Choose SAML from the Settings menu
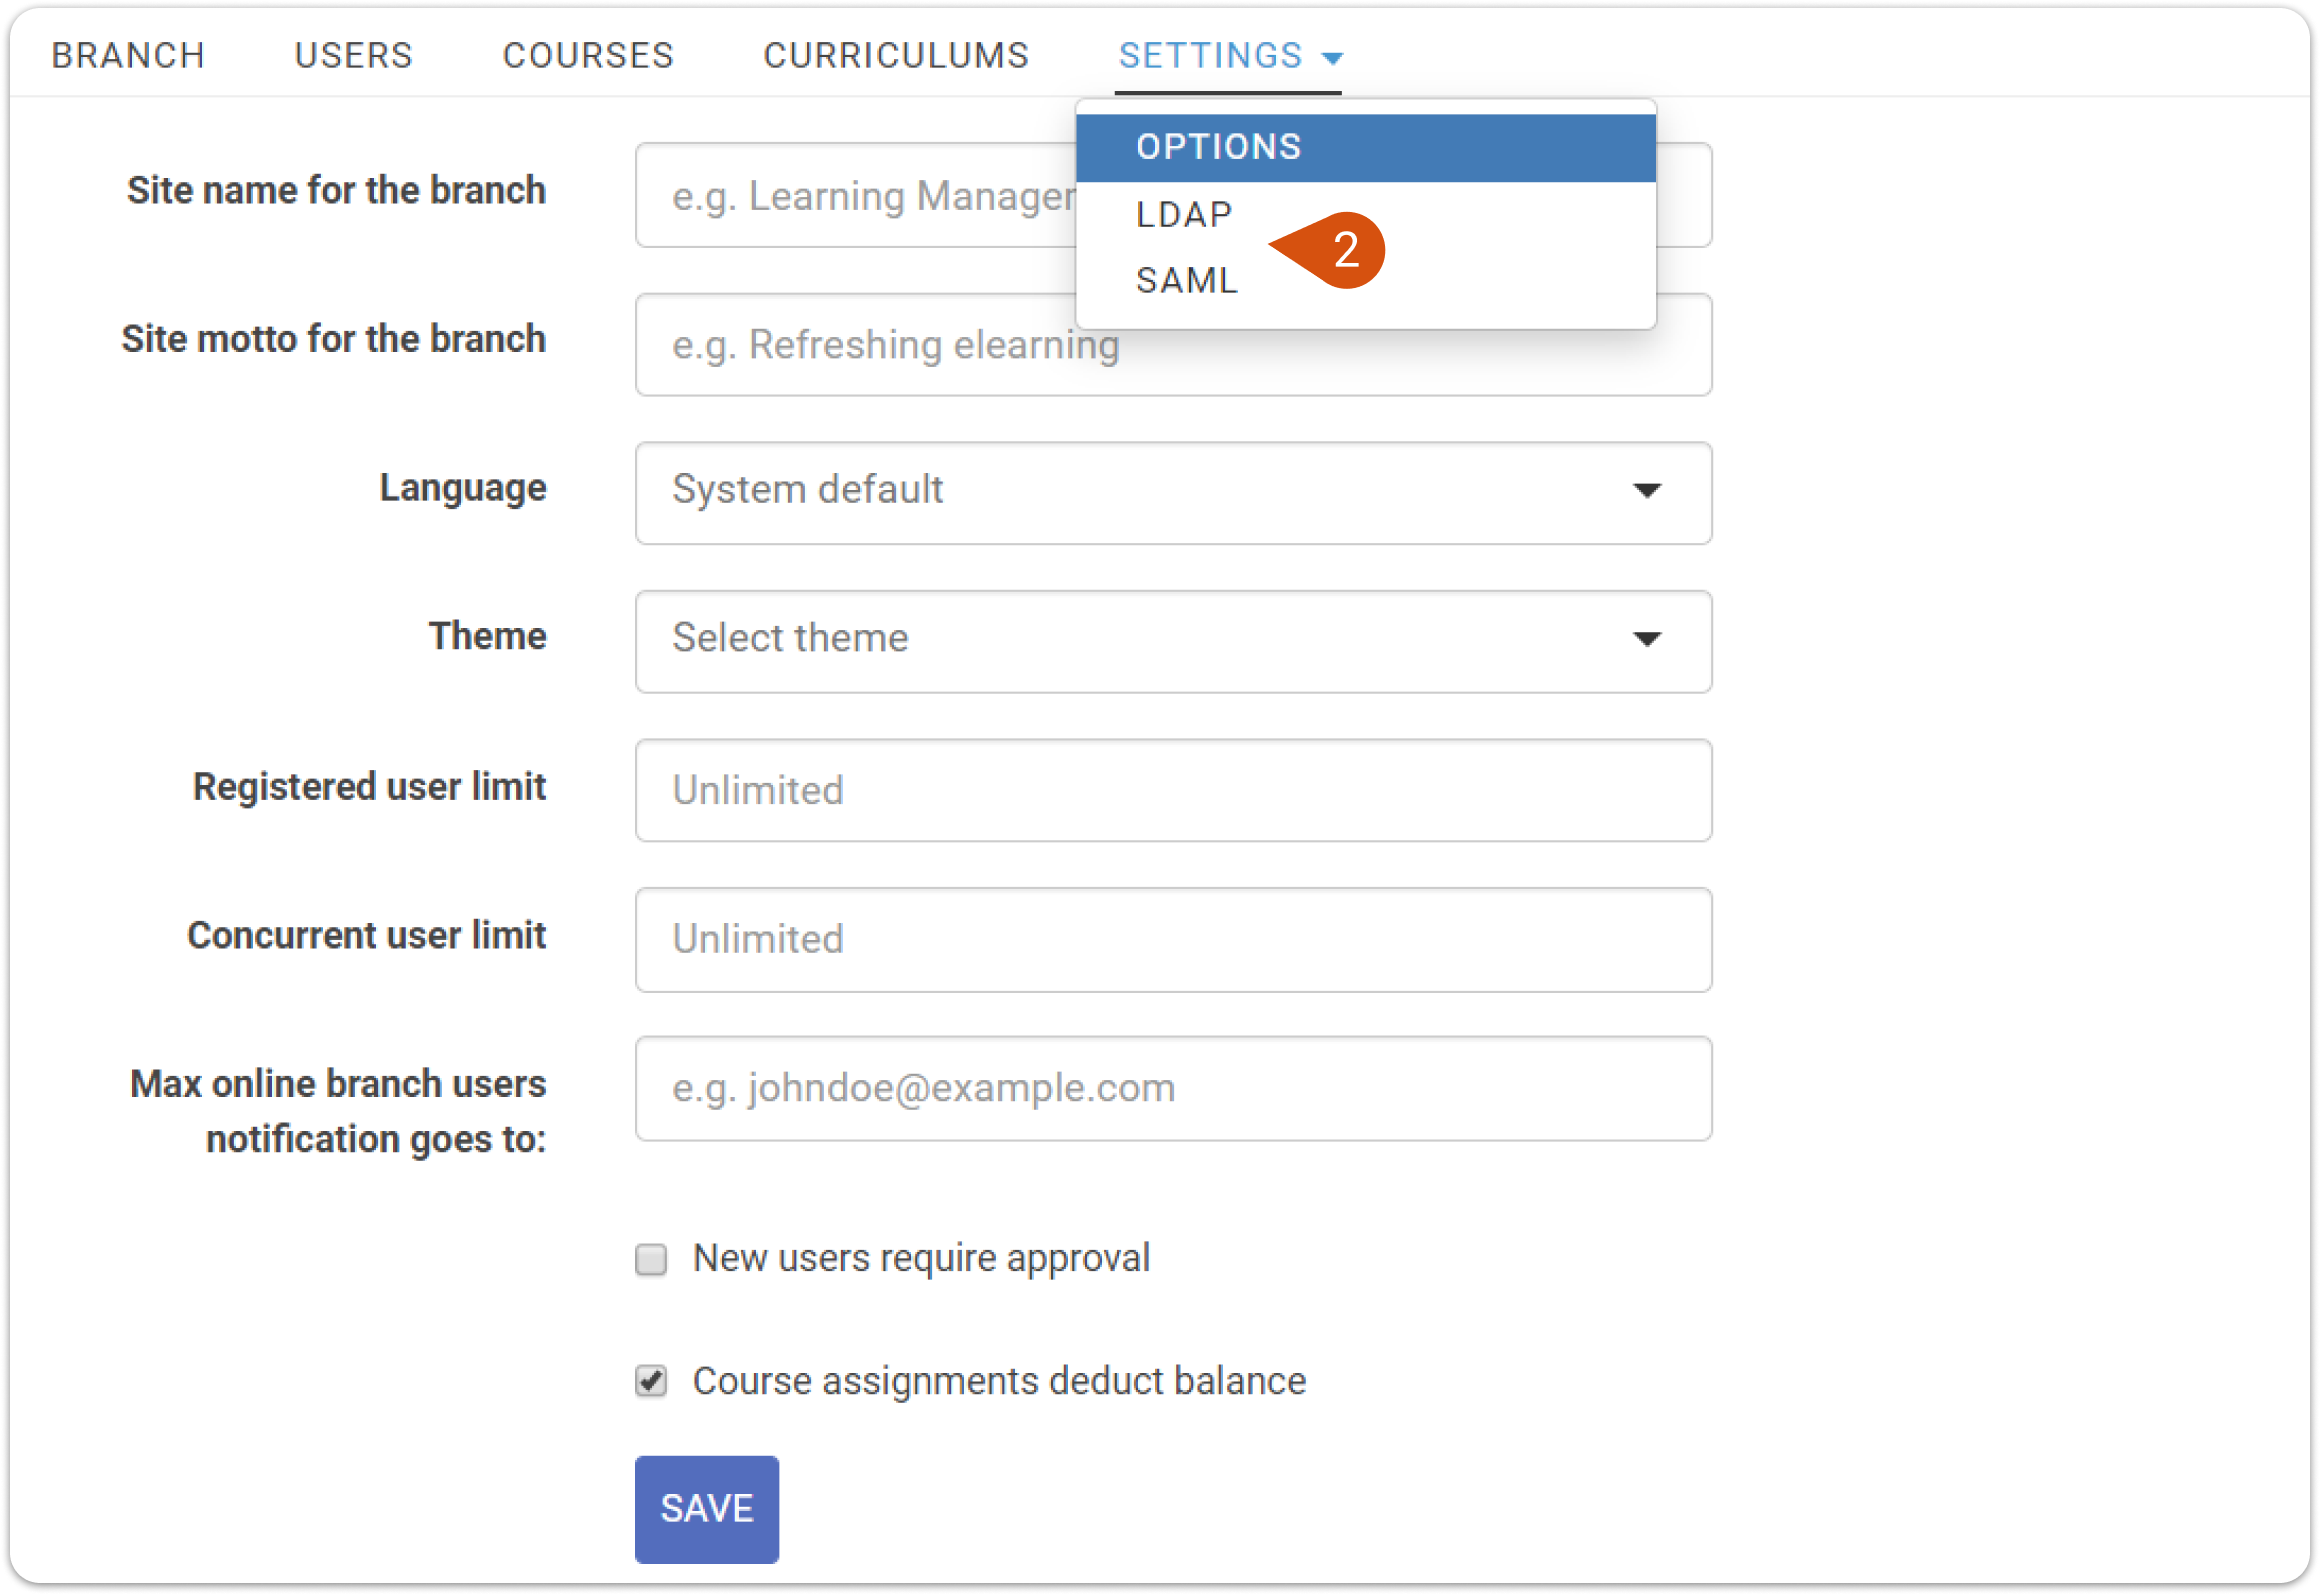2320x1595 pixels. coord(1186,281)
